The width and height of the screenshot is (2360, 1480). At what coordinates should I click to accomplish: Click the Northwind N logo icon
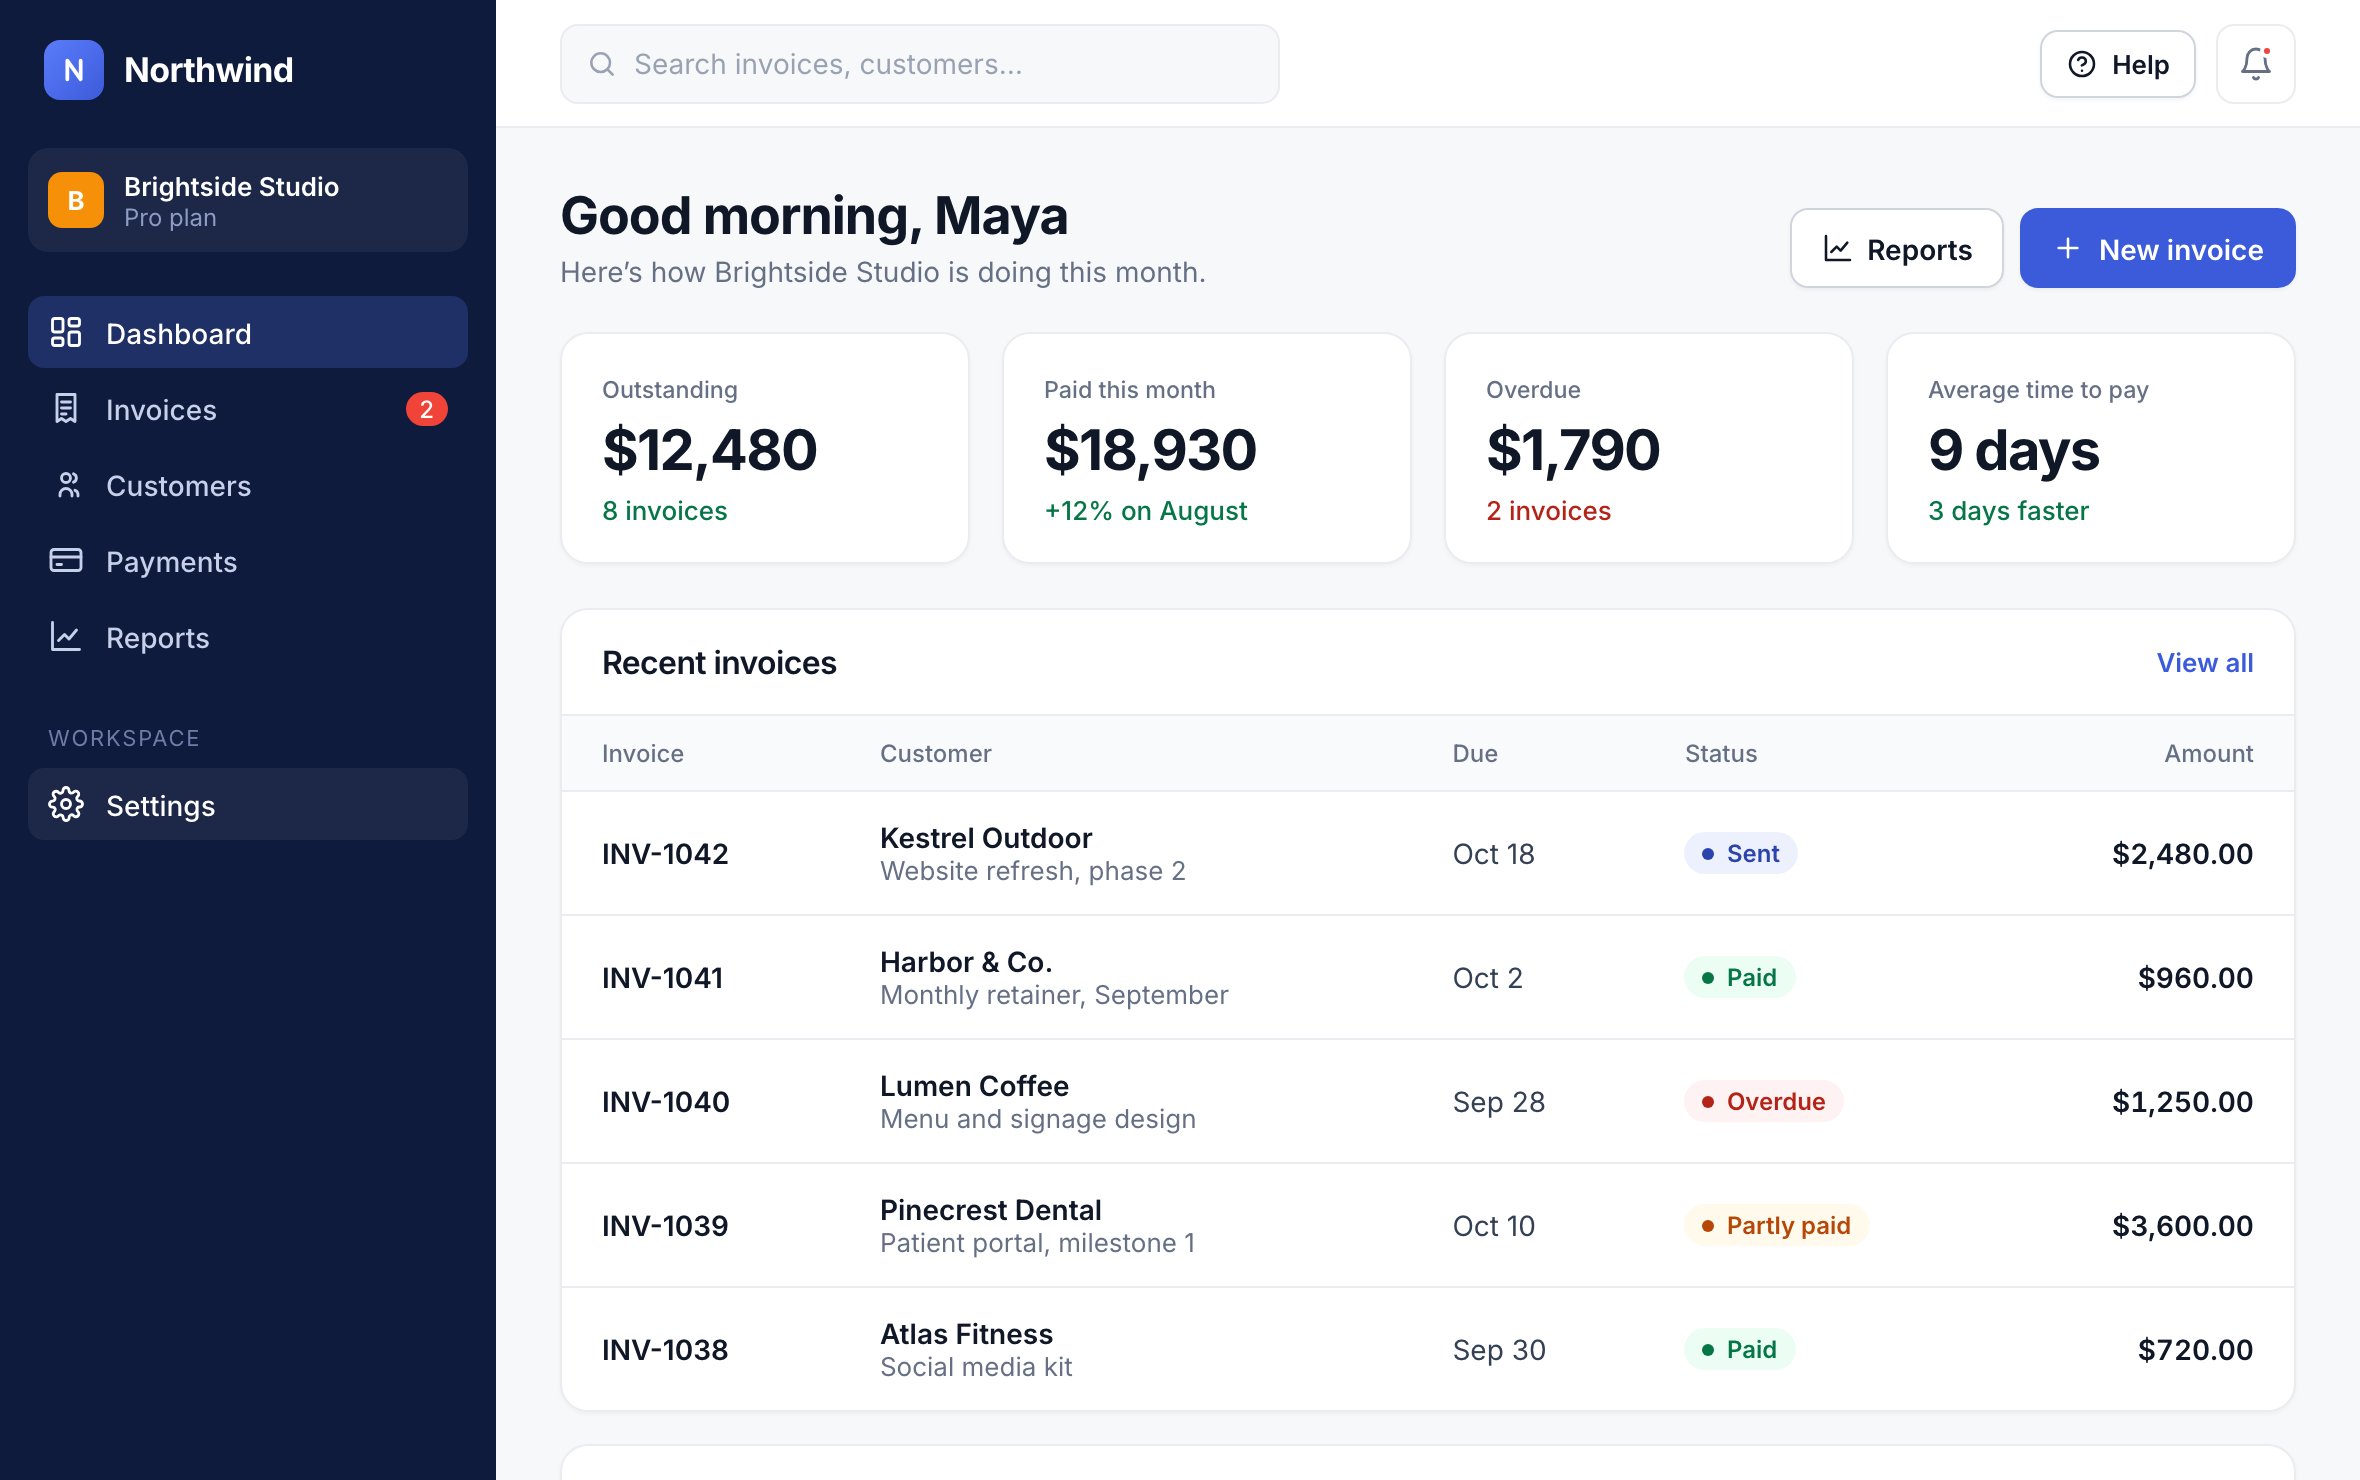[74, 70]
